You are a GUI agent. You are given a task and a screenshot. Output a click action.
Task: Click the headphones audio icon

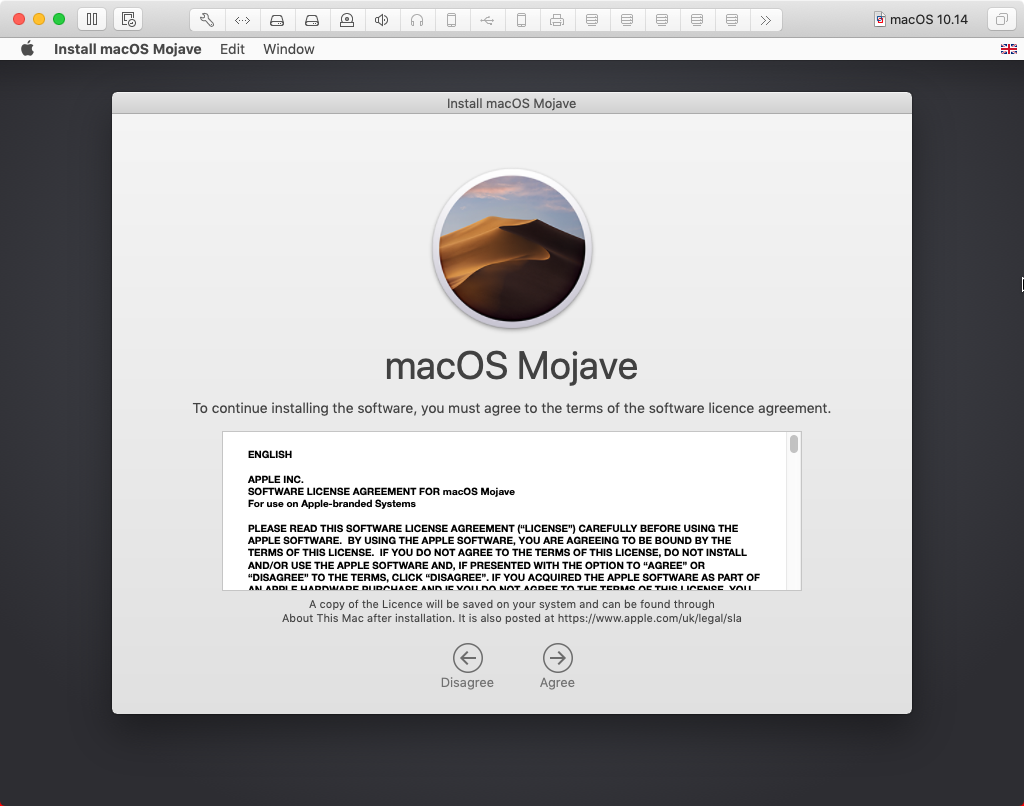417,18
